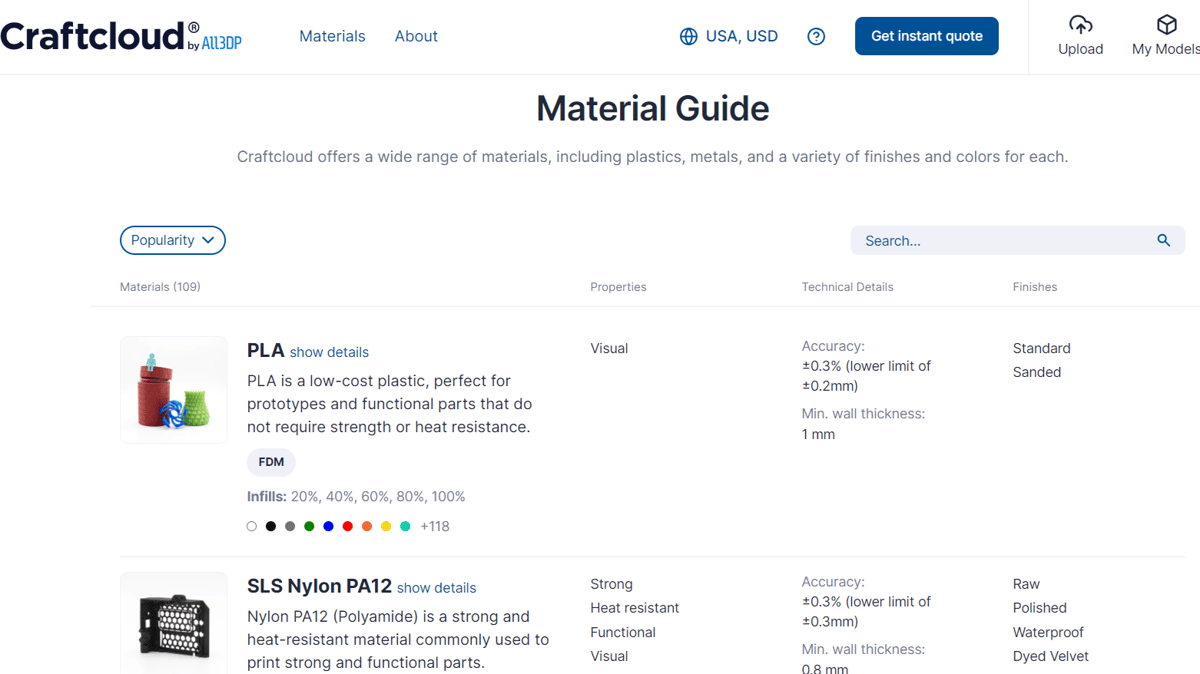Image resolution: width=1200 pixels, height=674 pixels.
Task: Click the Raw finish for Nylon PA12
Action: tap(1026, 584)
